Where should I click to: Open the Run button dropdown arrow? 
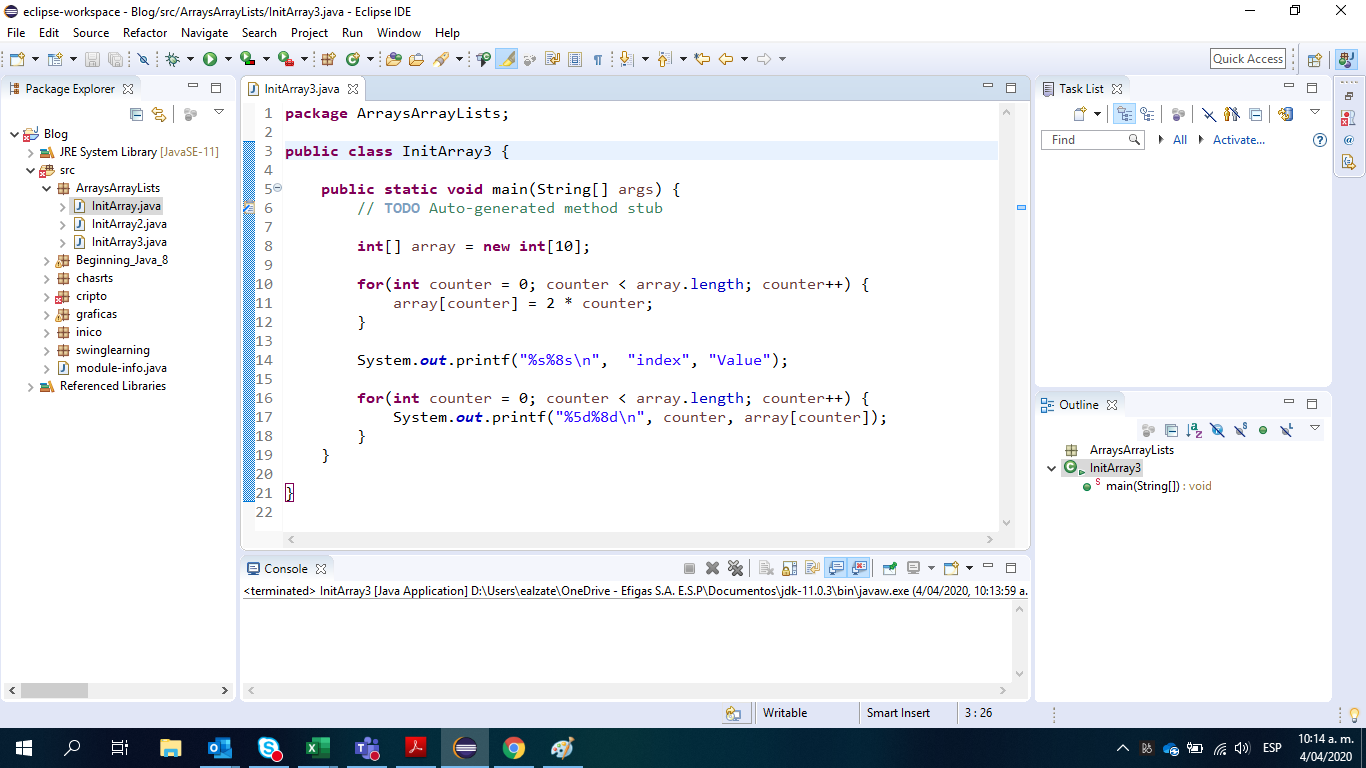pyautogui.click(x=228, y=58)
